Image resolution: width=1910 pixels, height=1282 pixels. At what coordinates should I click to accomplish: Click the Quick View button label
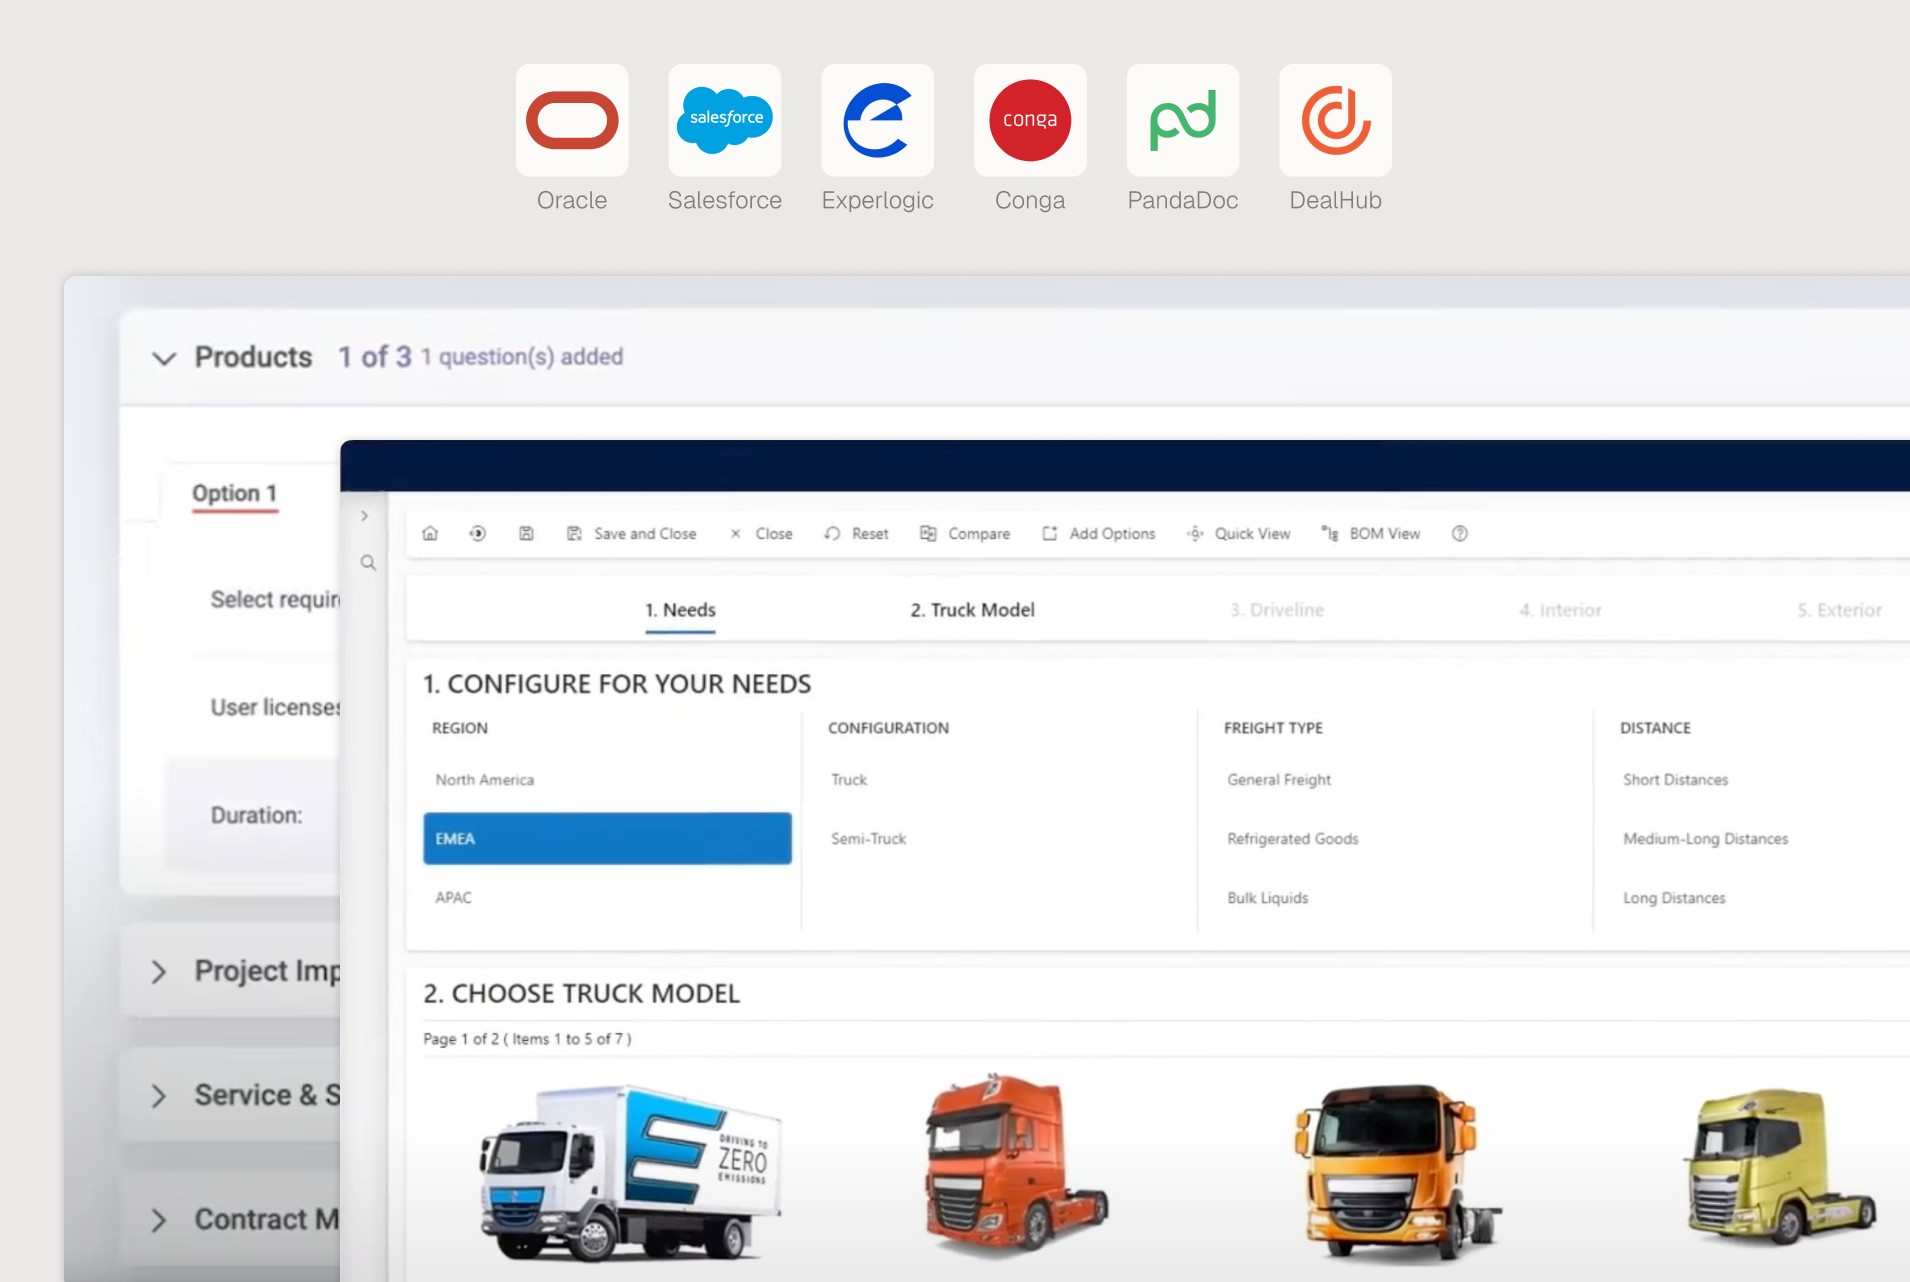tap(1252, 534)
